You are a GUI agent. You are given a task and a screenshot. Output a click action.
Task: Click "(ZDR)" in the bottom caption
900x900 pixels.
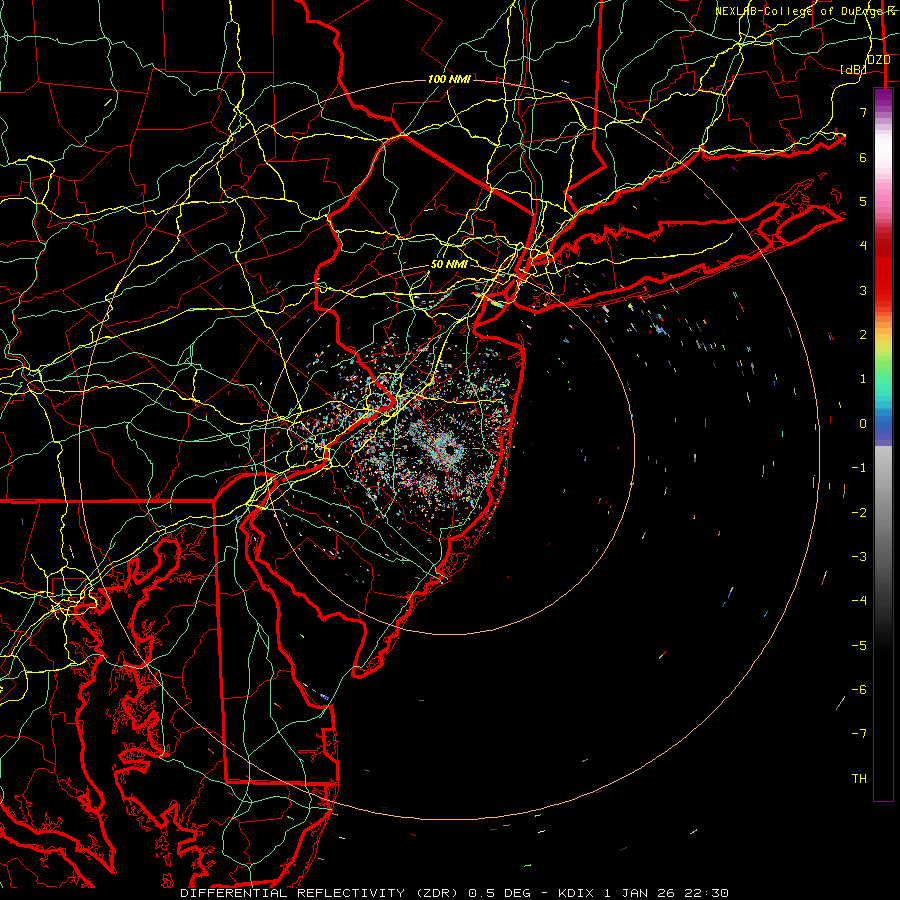pos(435,893)
